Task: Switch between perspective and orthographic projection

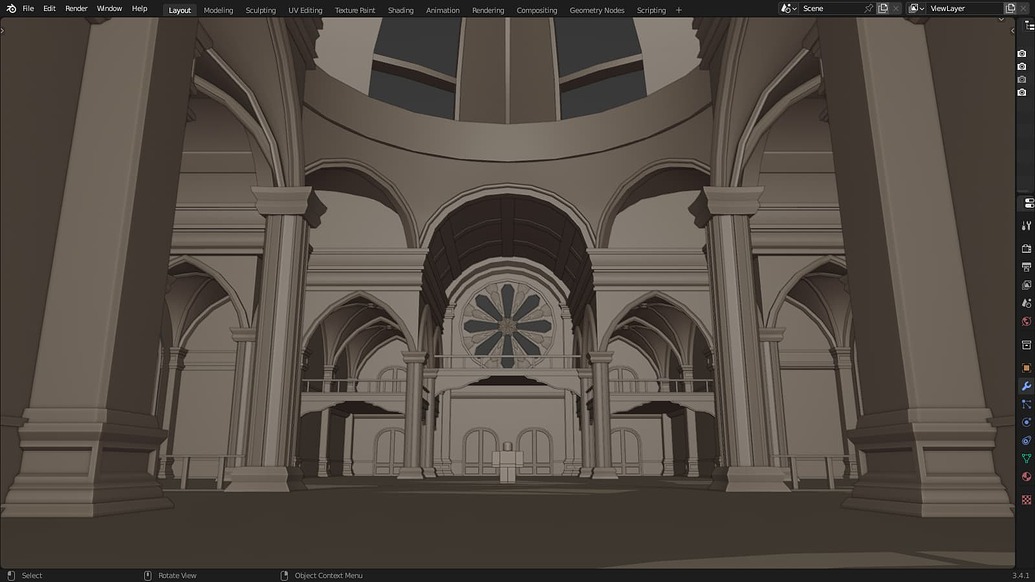Action: 1020,92
